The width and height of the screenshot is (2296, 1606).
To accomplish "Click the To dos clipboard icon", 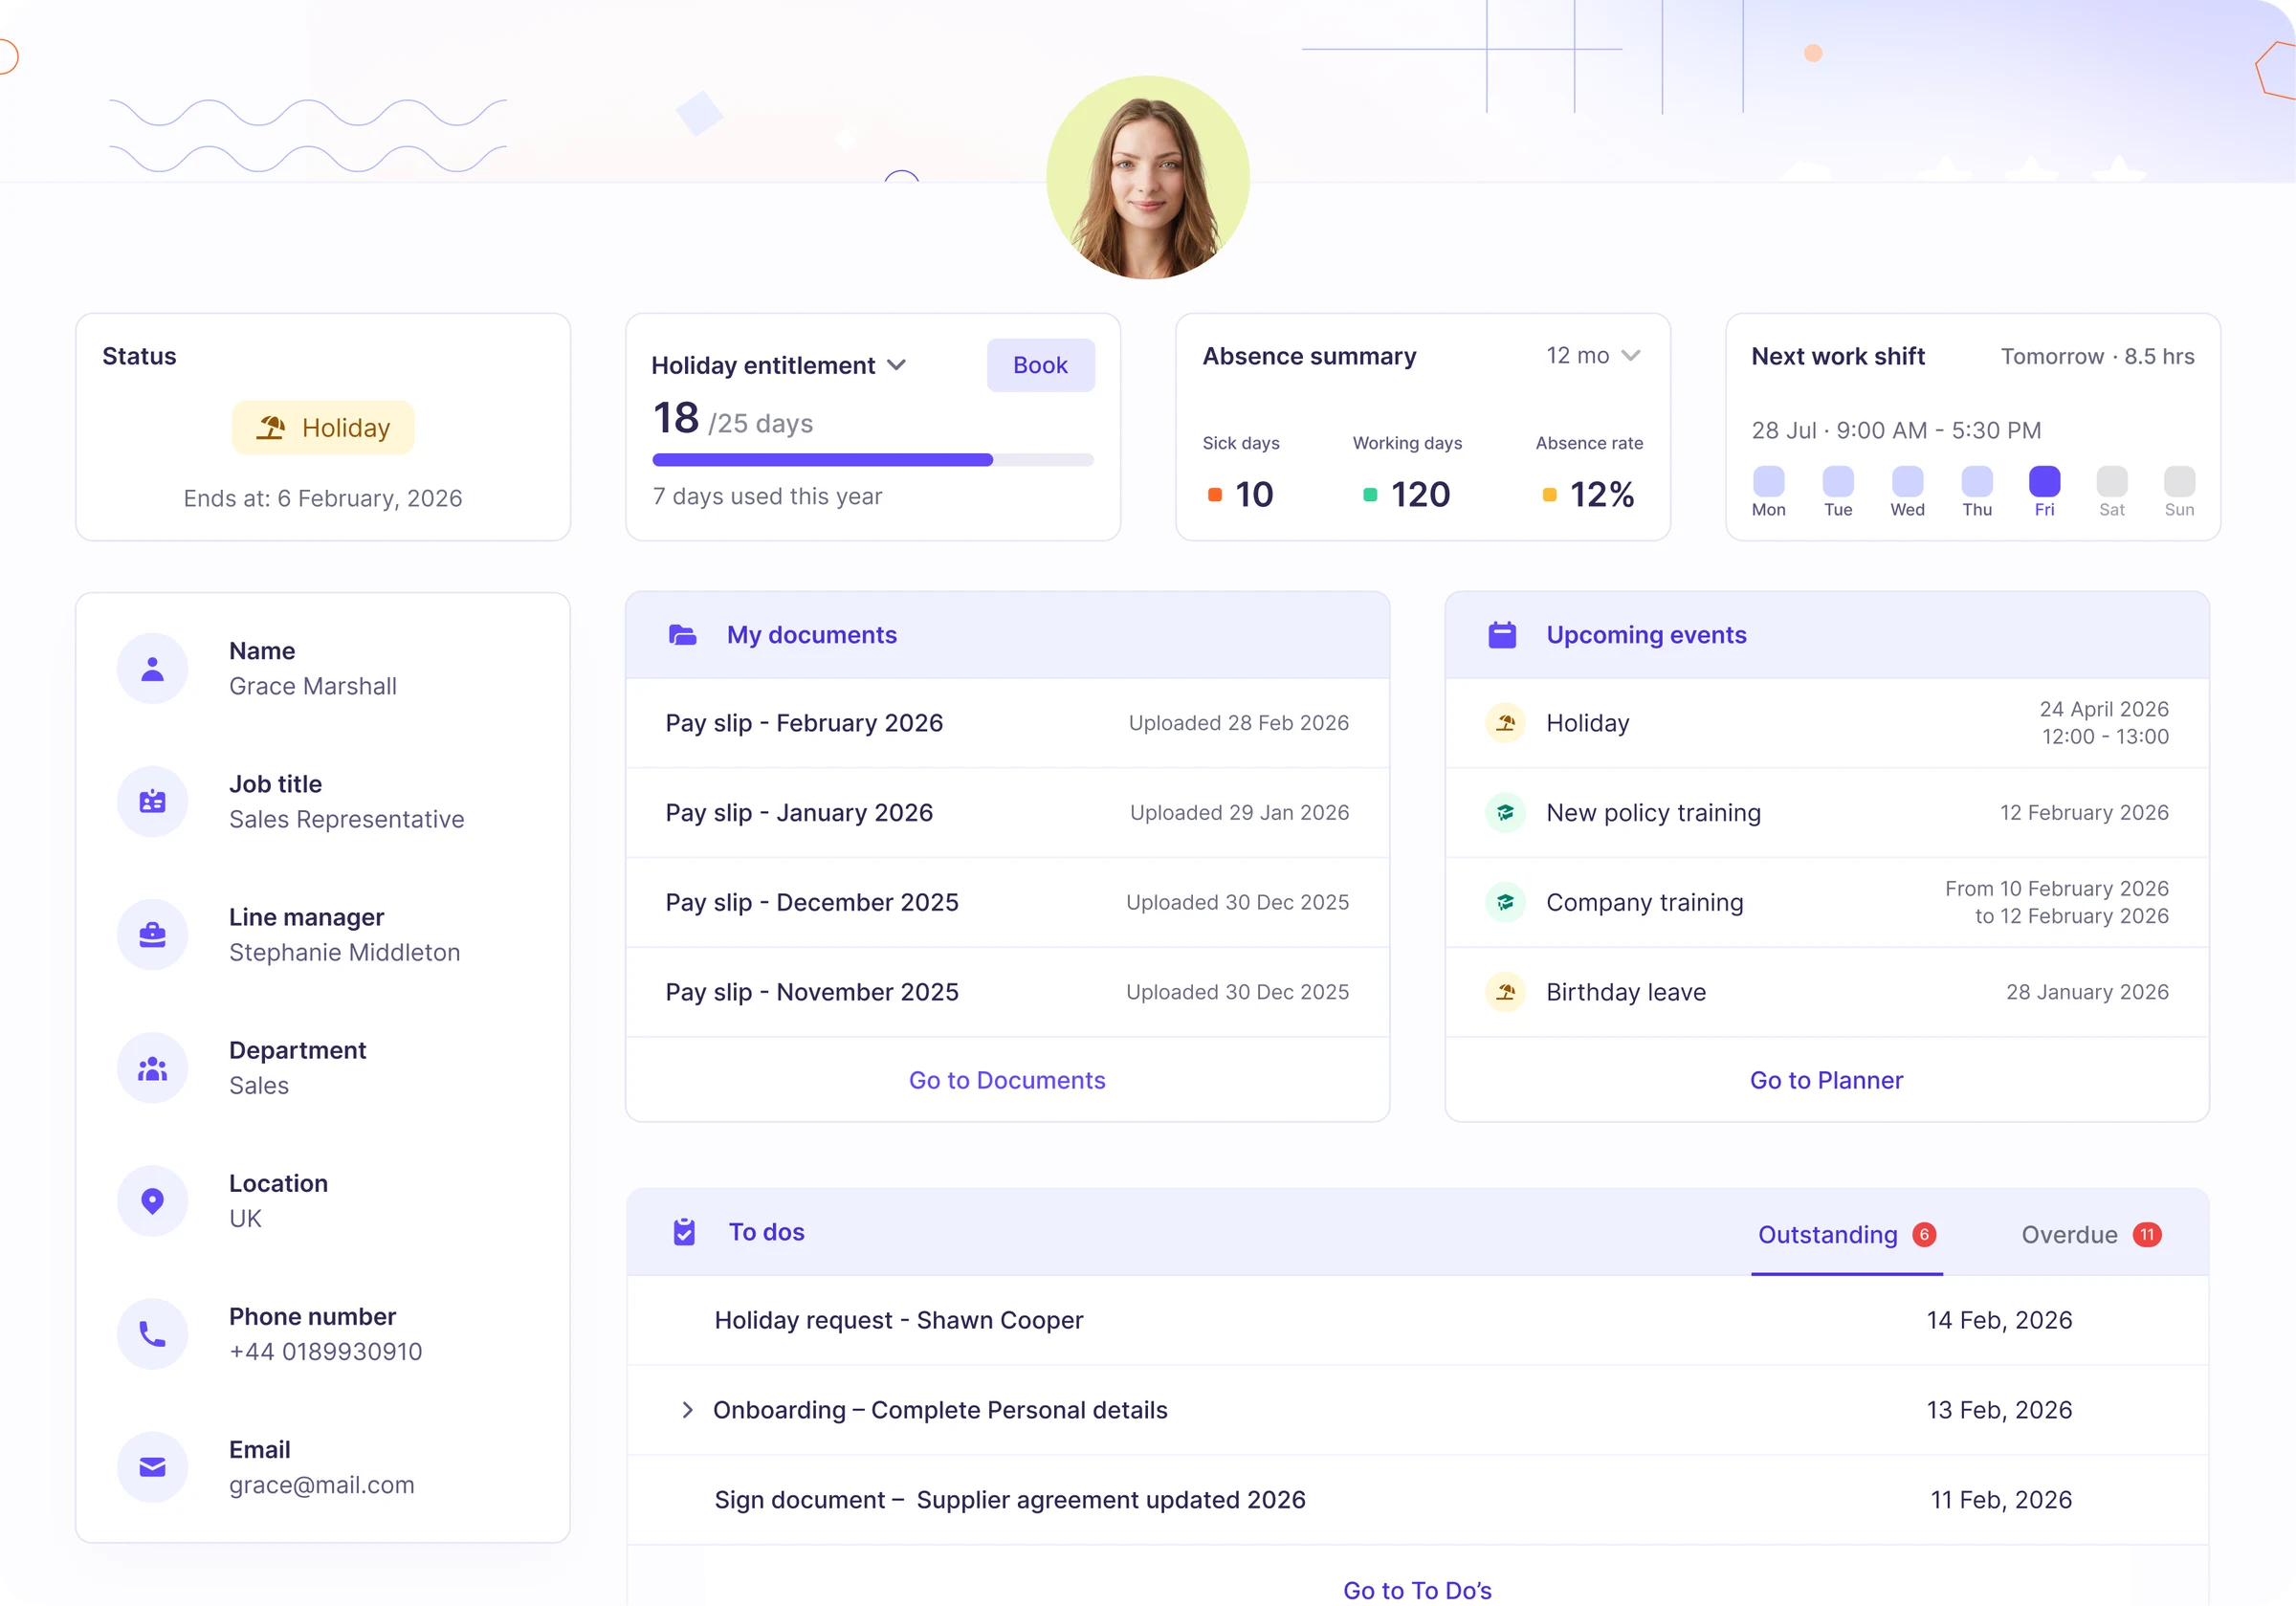I will click(684, 1232).
